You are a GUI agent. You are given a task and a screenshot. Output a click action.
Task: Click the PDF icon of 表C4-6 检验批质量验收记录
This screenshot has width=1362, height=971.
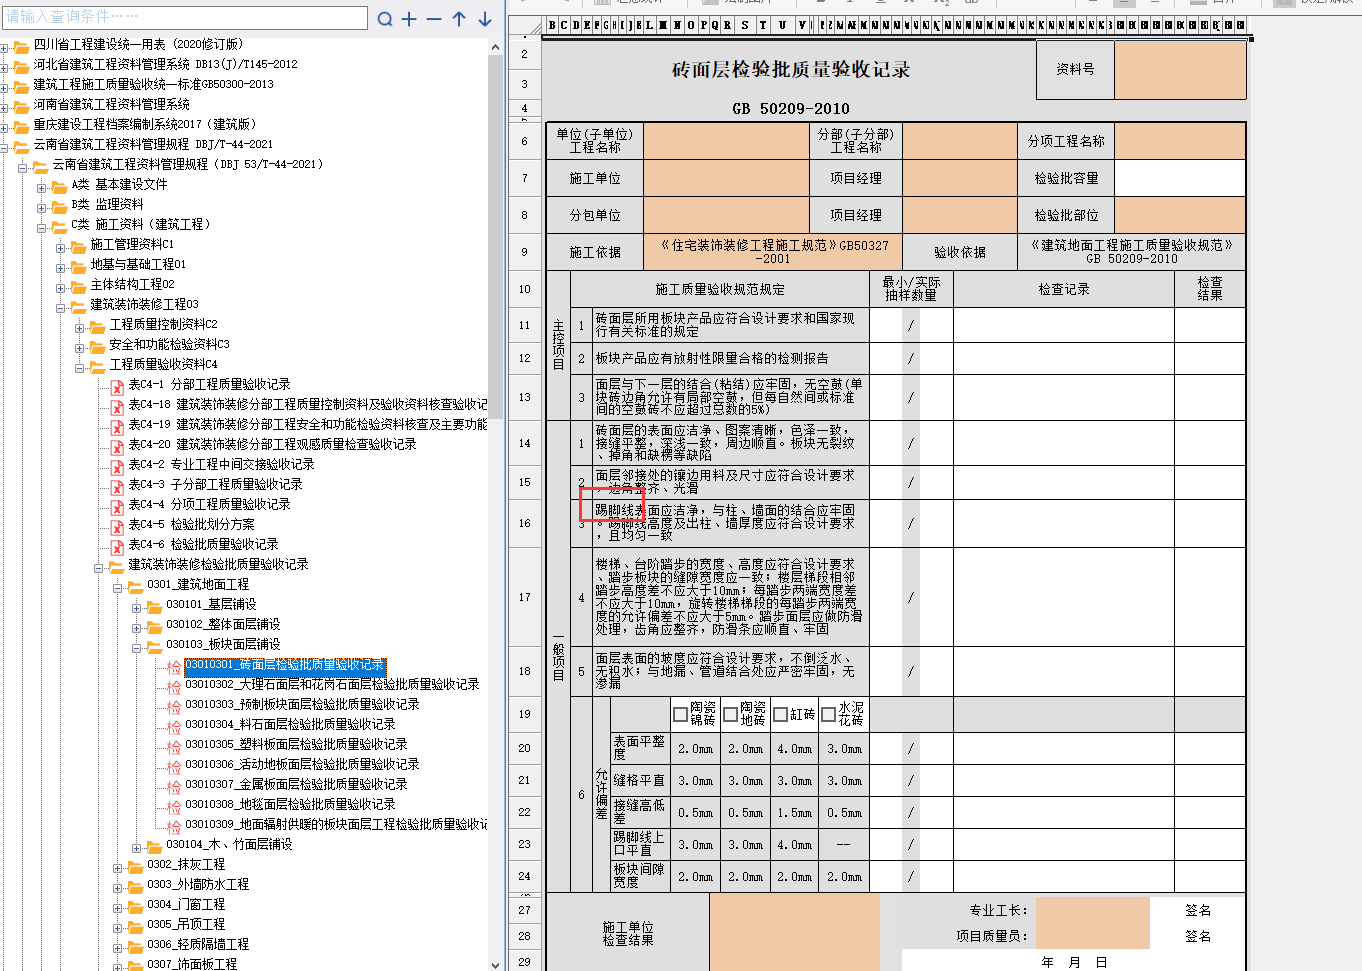117,546
